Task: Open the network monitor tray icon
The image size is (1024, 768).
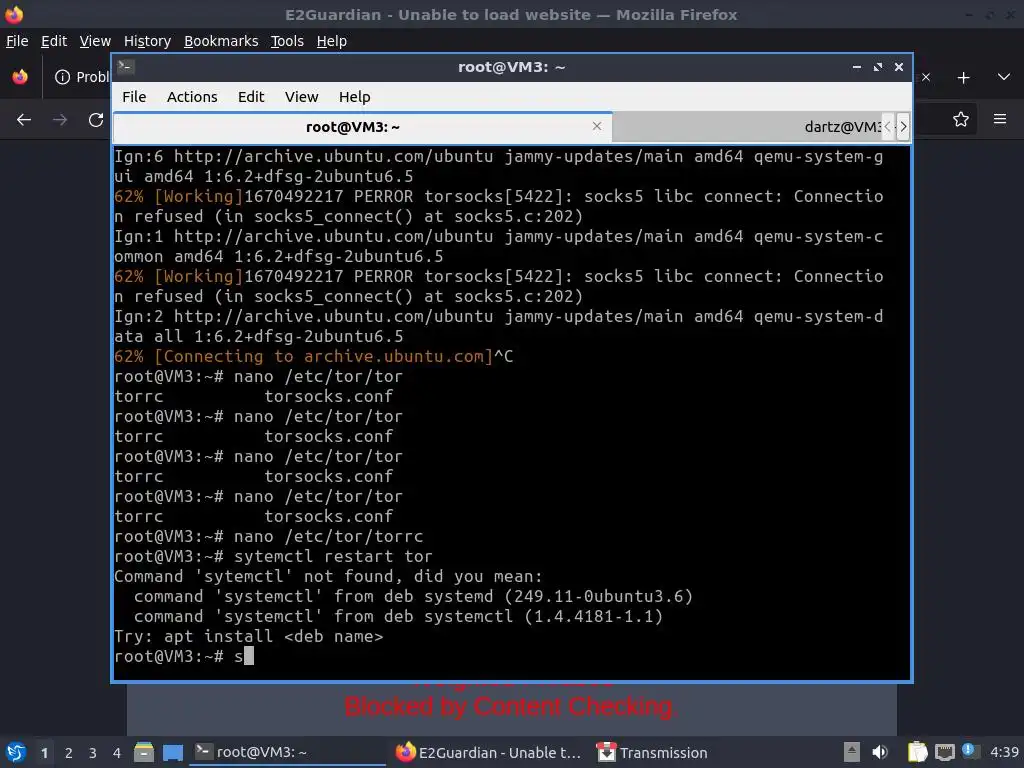Action: [944, 752]
